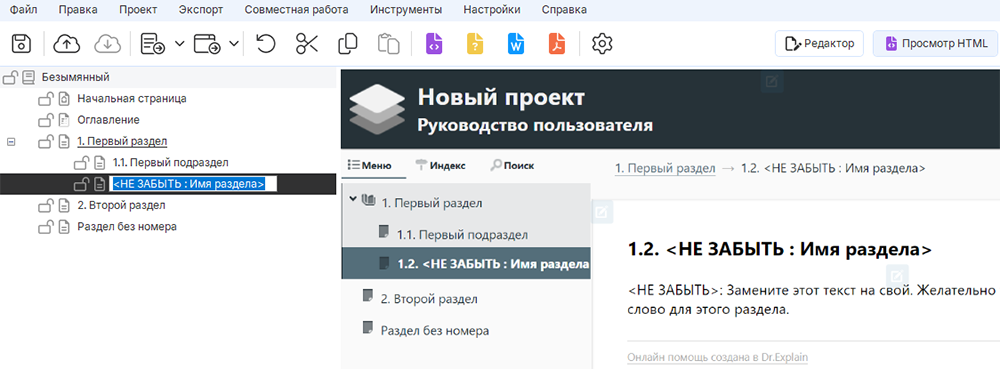Collapse 1. Первый раздел in preview menu
1000x369 pixels.
pyautogui.click(x=353, y=200)
